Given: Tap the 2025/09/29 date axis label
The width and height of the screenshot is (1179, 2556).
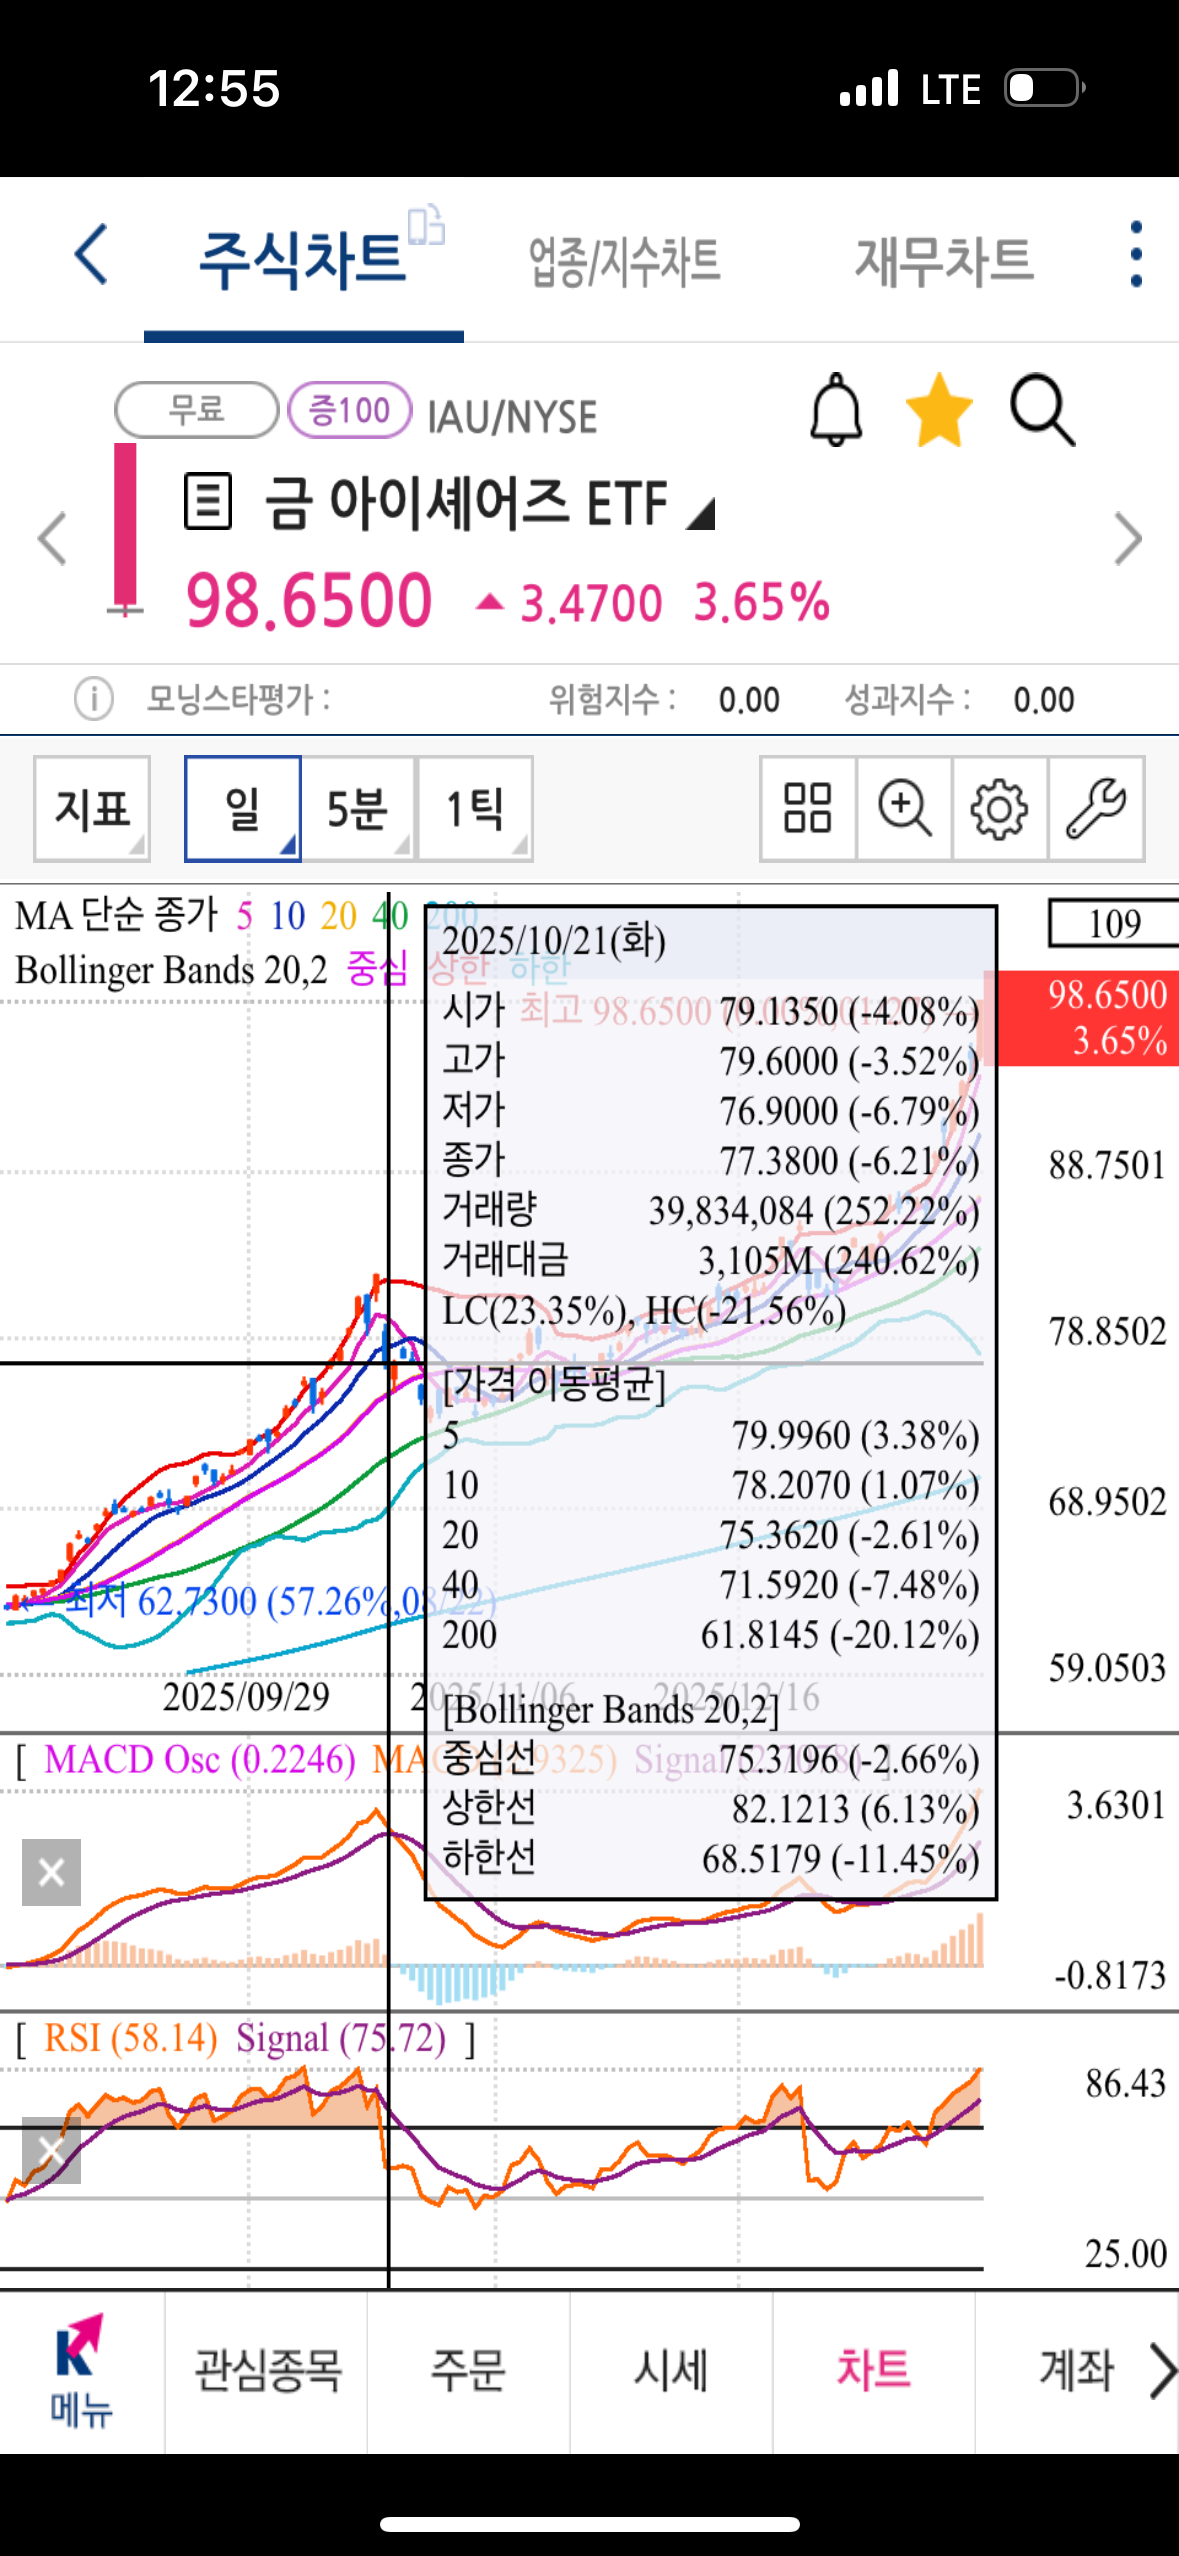Looking at the screenshot, I should coord(246,1697).
